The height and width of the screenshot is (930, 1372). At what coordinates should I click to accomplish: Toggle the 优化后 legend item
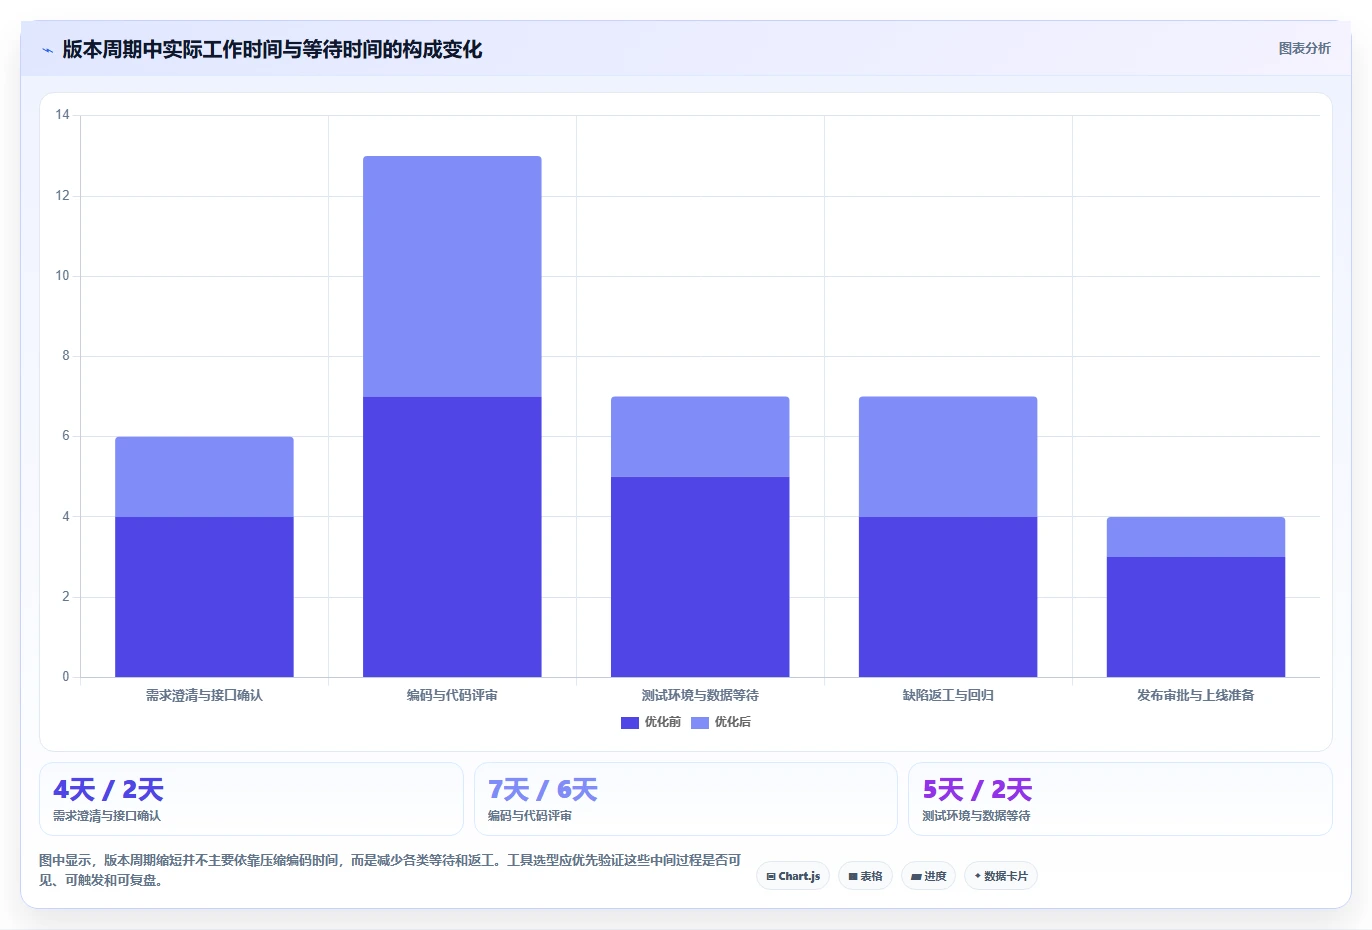(x=721, y=722)
